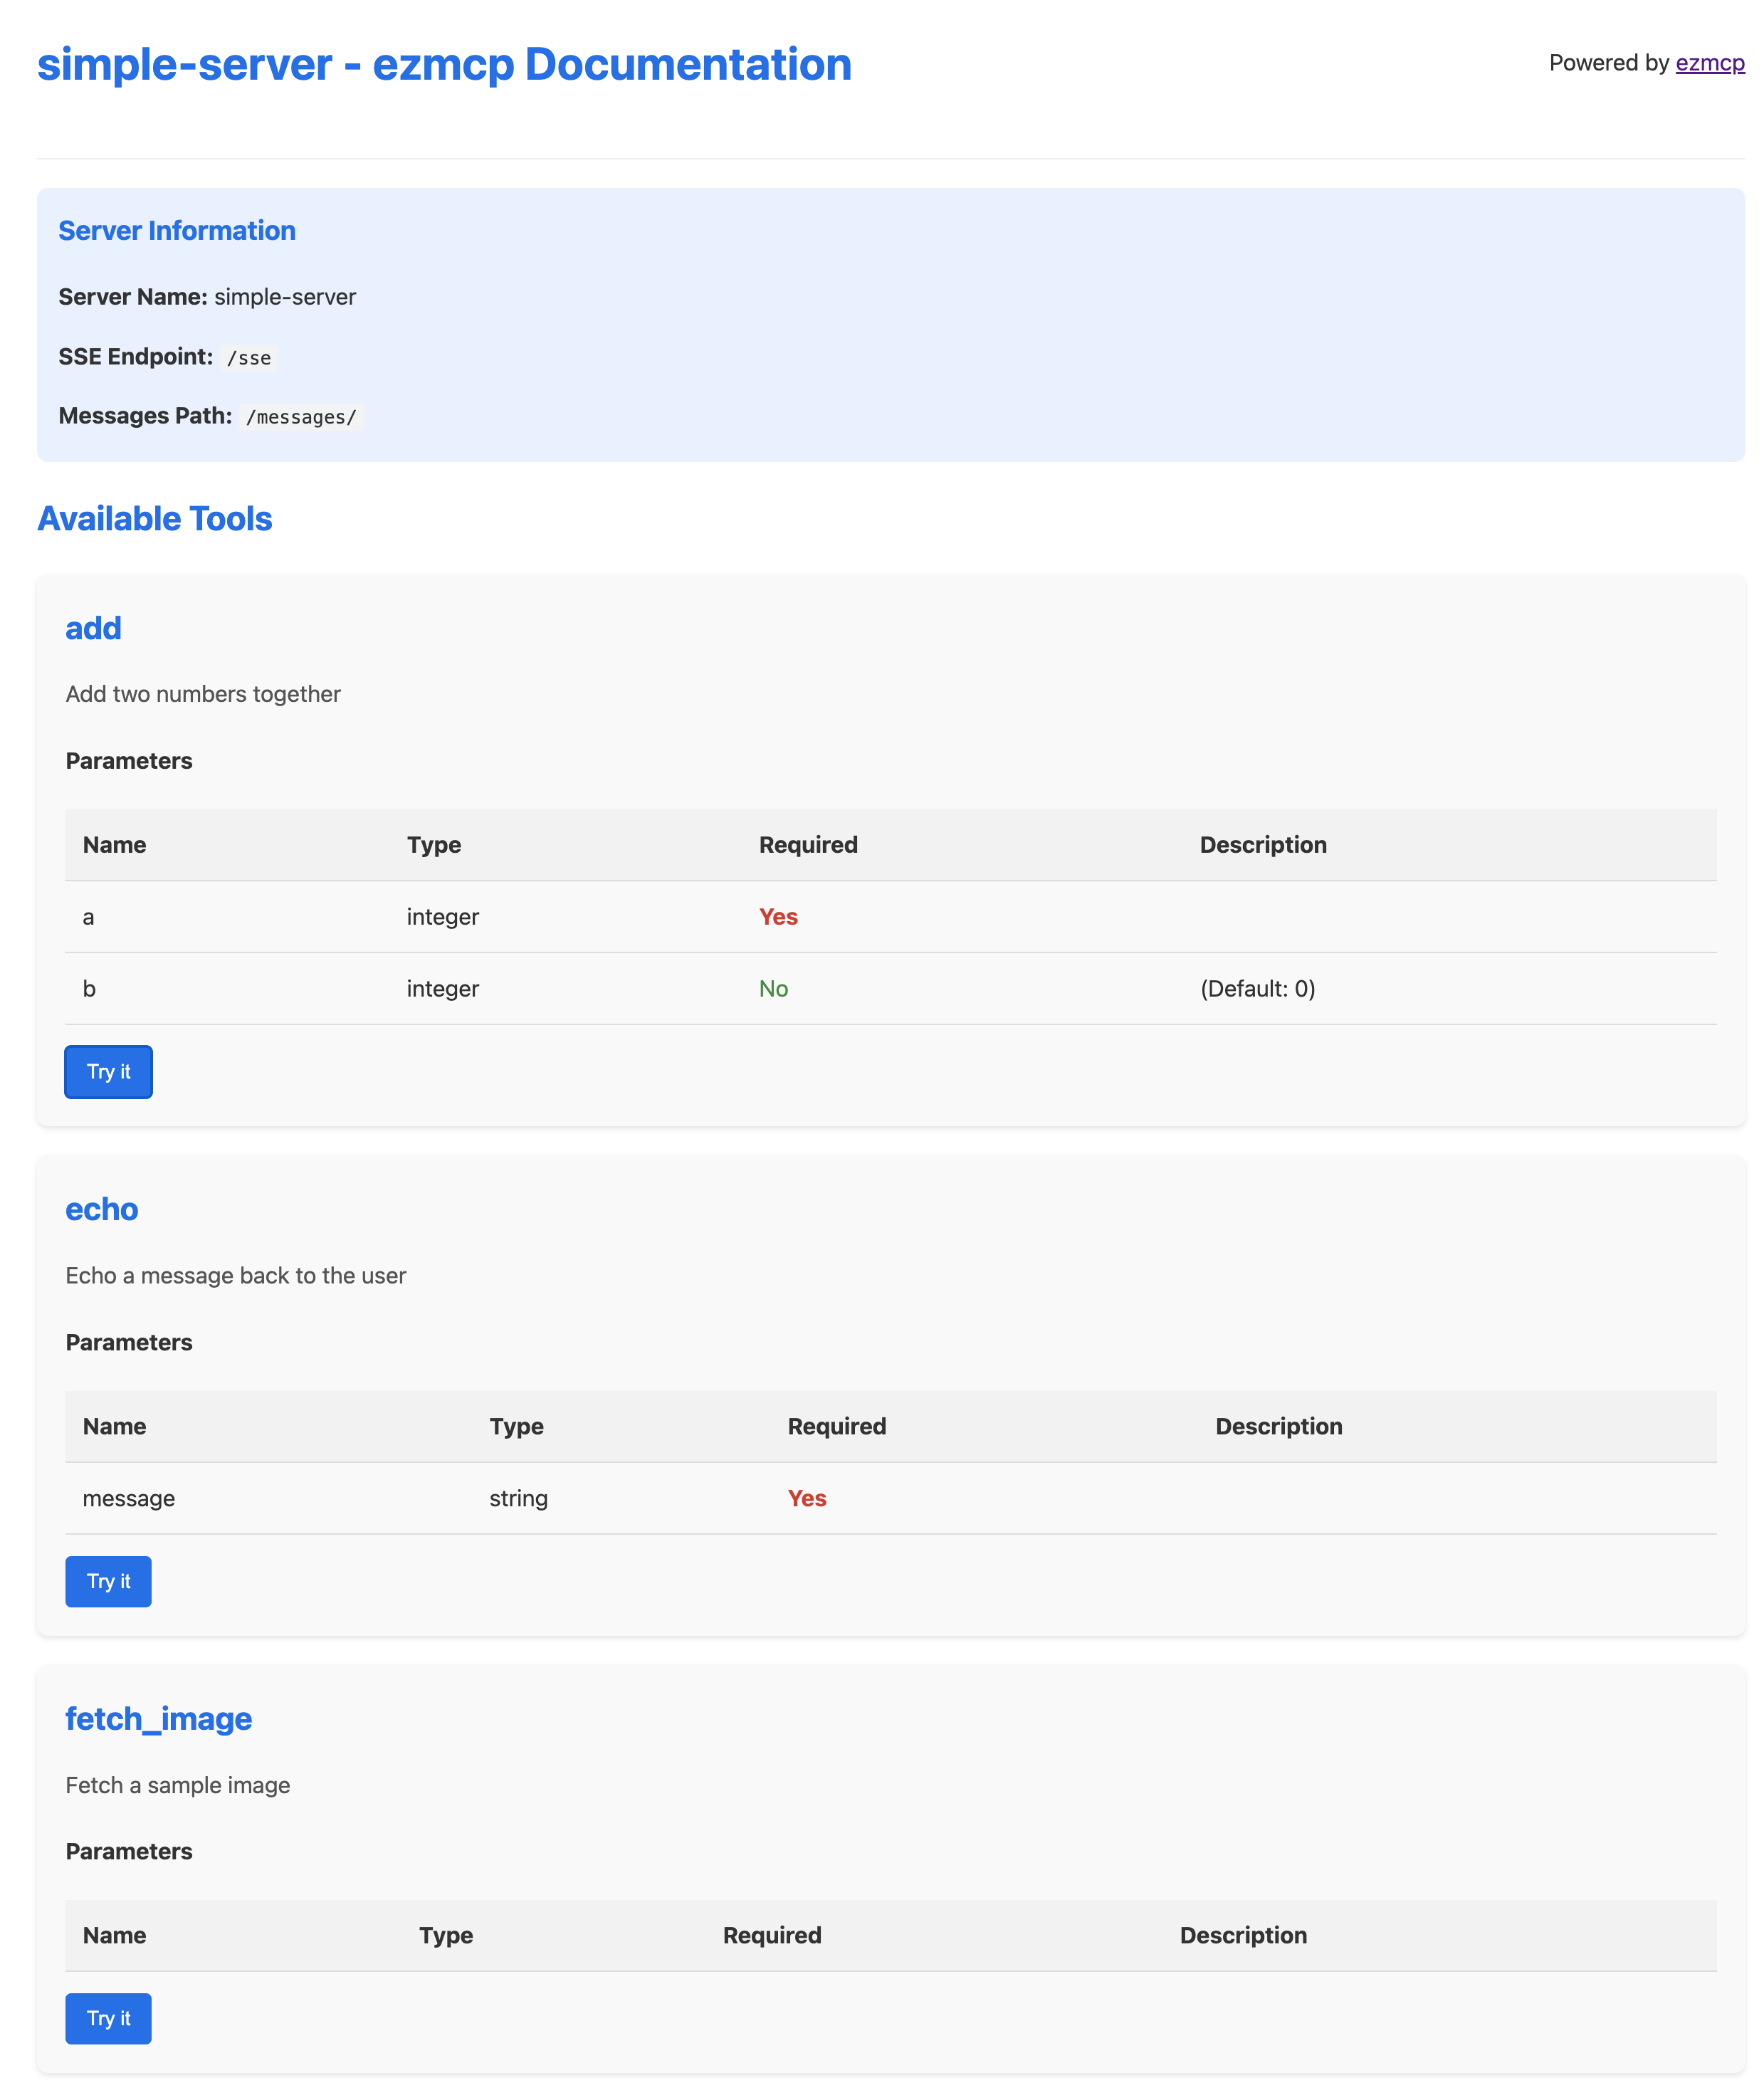The width and height of the screenshot is (1764, 2100).
Task: Click the add tool heading
Action: click(93, 628)
